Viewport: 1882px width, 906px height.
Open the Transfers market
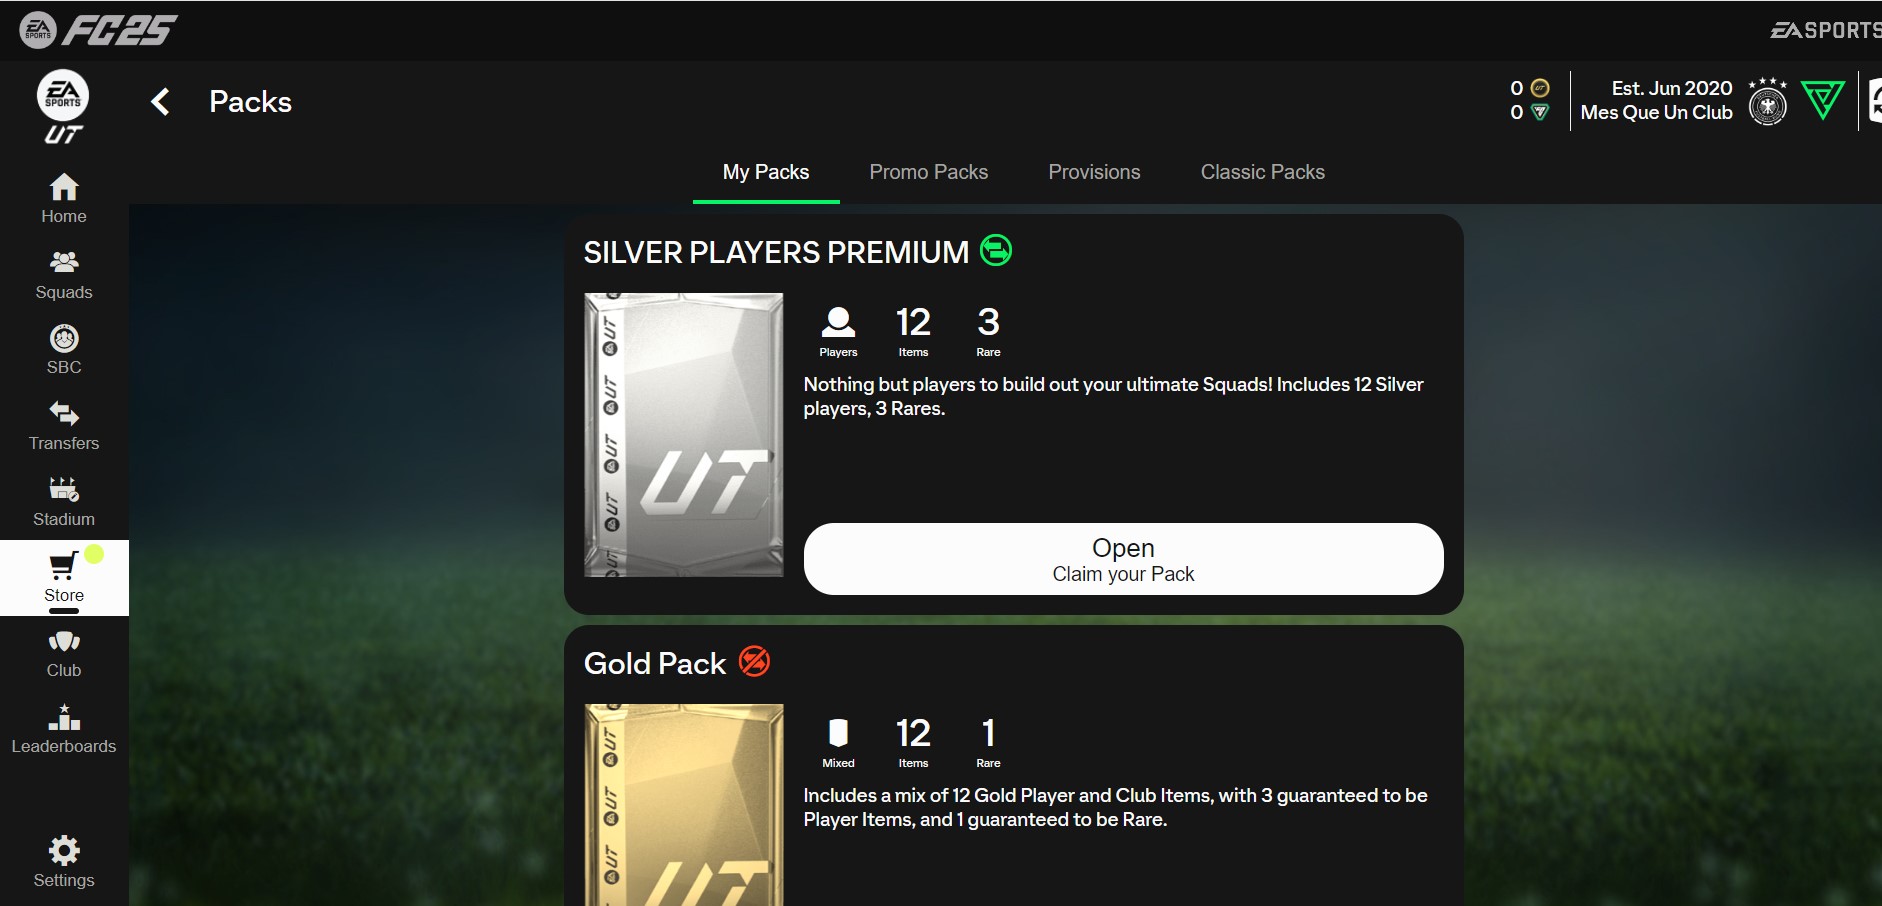64,426
